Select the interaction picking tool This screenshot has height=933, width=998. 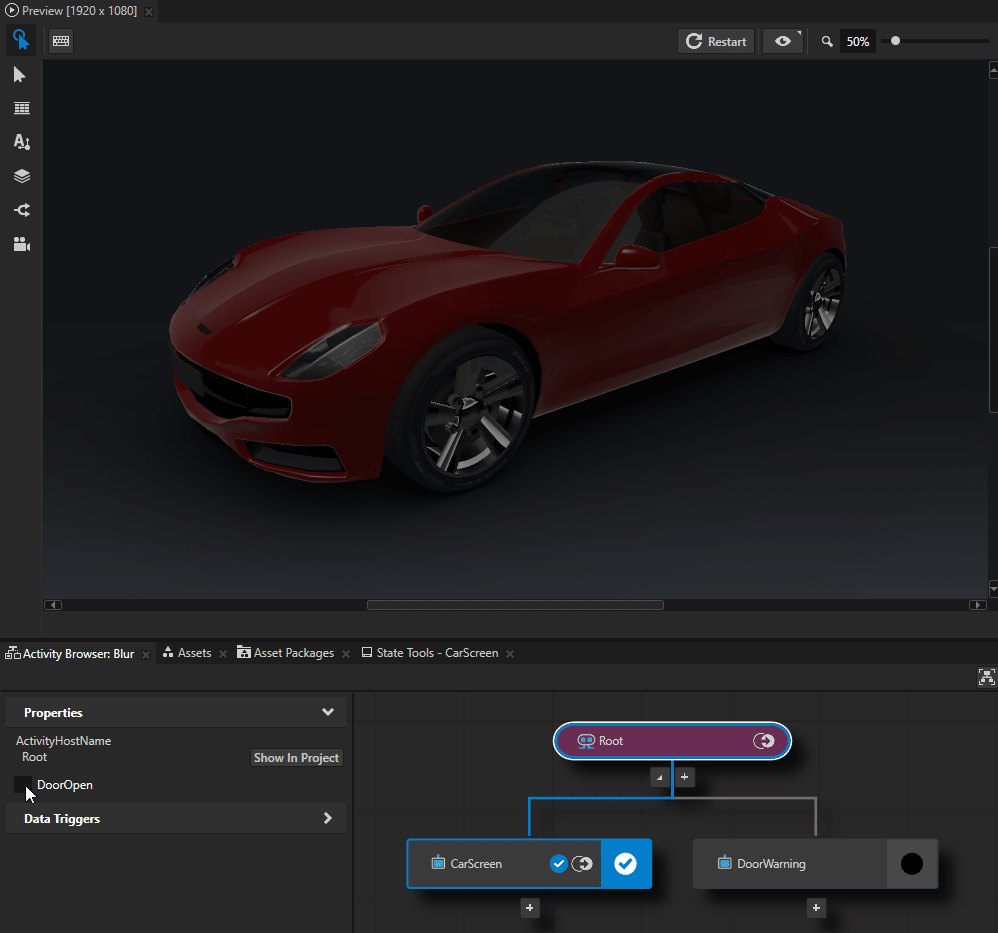(21, 40)
